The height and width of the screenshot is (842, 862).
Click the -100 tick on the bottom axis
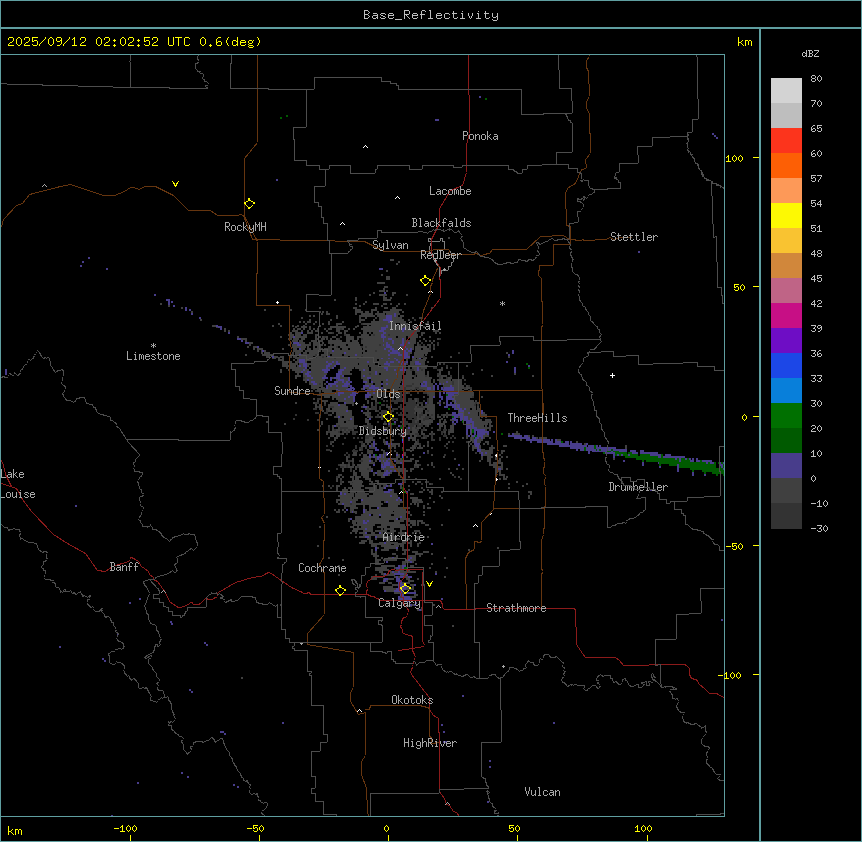[125, 829]
